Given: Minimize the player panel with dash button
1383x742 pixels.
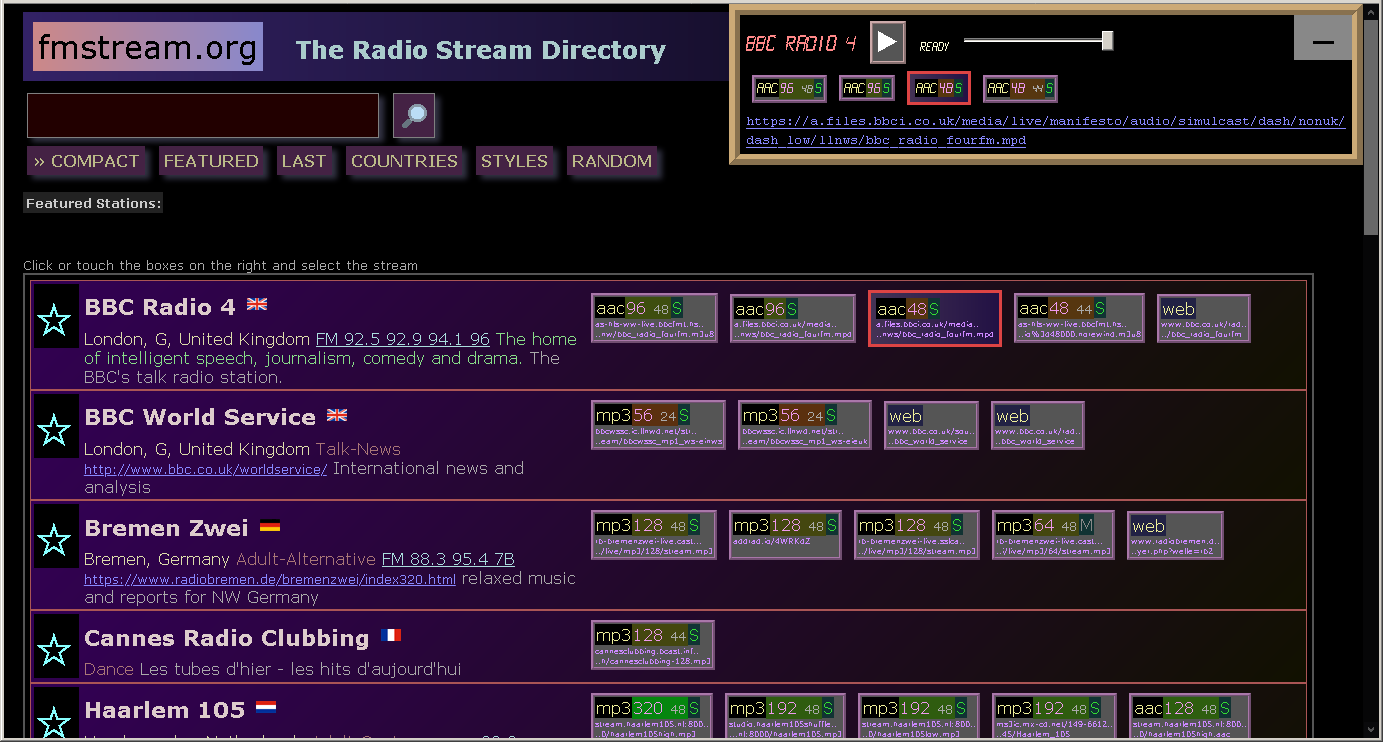Looking at the screenshot, I should pos(1322,39).
